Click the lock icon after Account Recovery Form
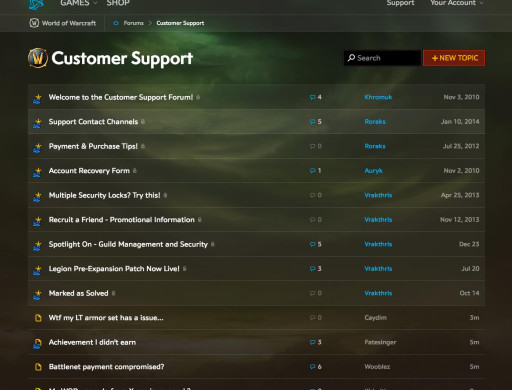This screenshot has height=390, width=512. tap(135, 171)
